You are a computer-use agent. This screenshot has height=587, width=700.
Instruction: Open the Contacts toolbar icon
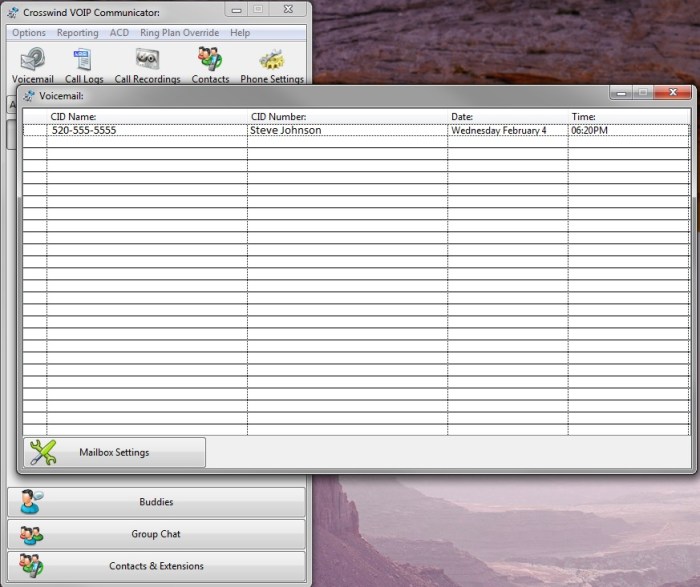[x=209, y=59]
